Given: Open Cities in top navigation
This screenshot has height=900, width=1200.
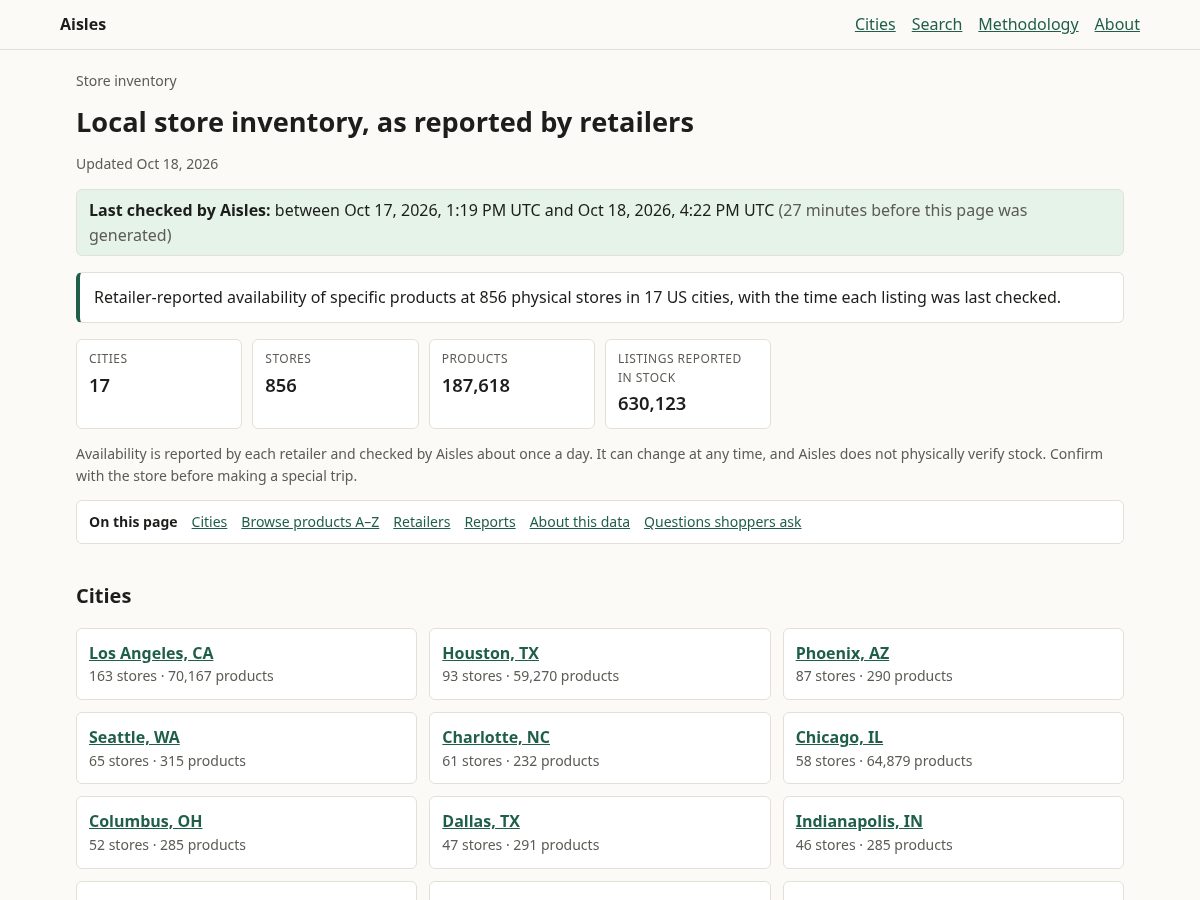Looking at the screenshot, I should point(875,24).
